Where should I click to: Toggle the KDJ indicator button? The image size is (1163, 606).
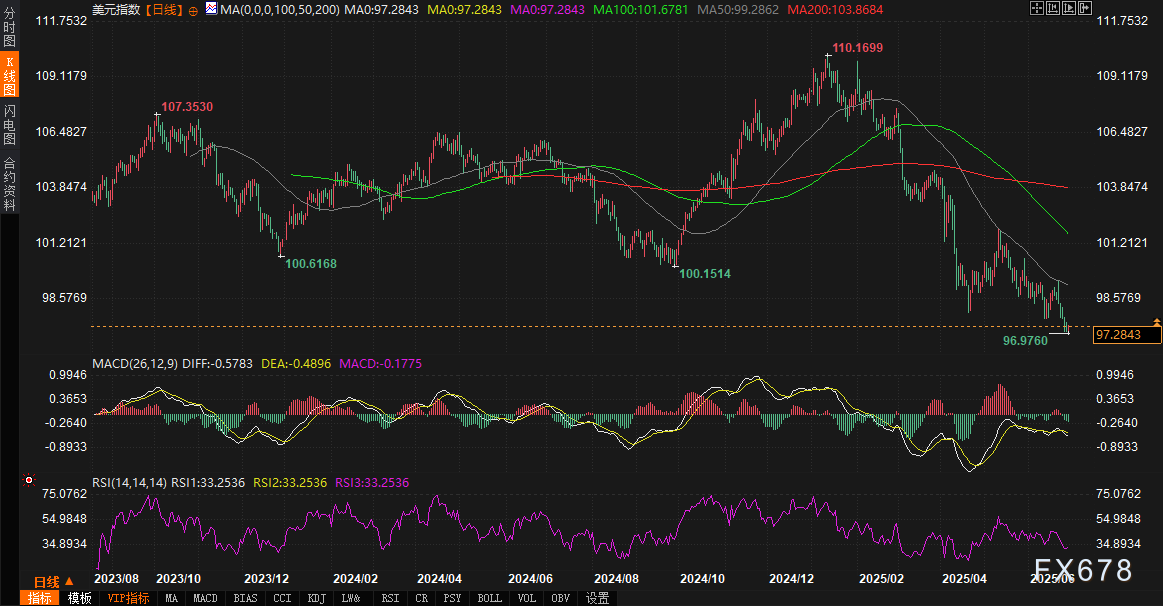(x=316, y=598)
